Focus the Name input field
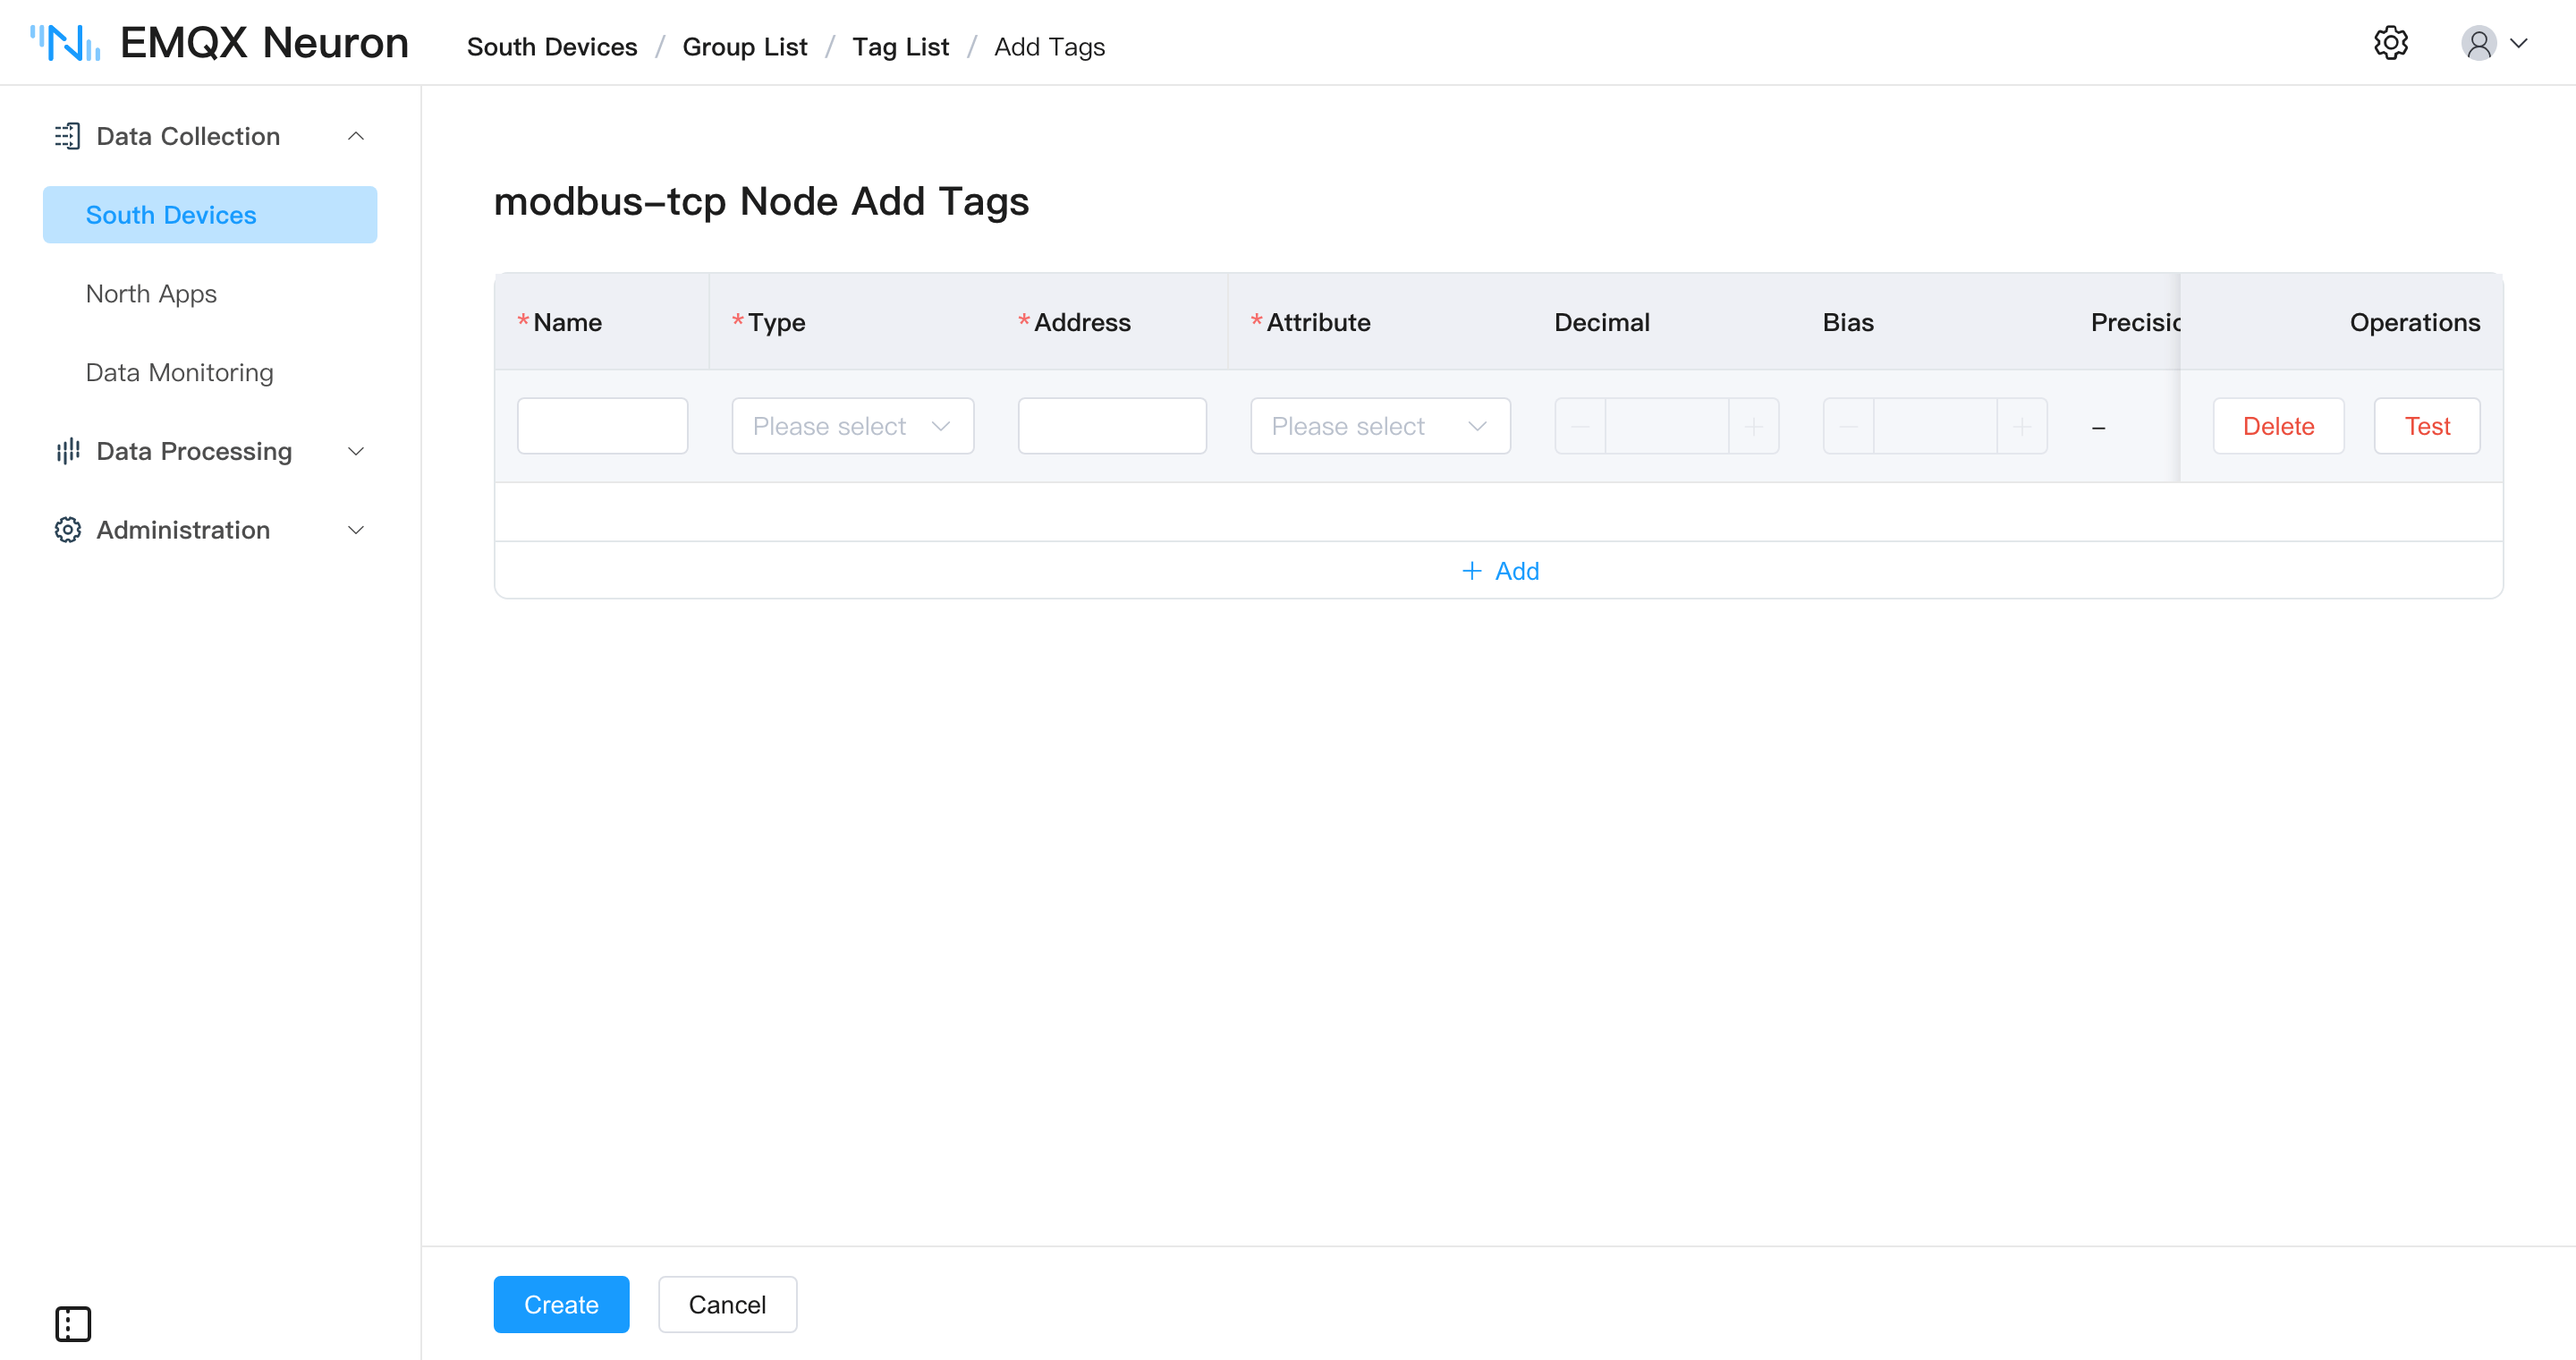The width and height of the screenshot is (2576, 1360). tap(602, 426)
